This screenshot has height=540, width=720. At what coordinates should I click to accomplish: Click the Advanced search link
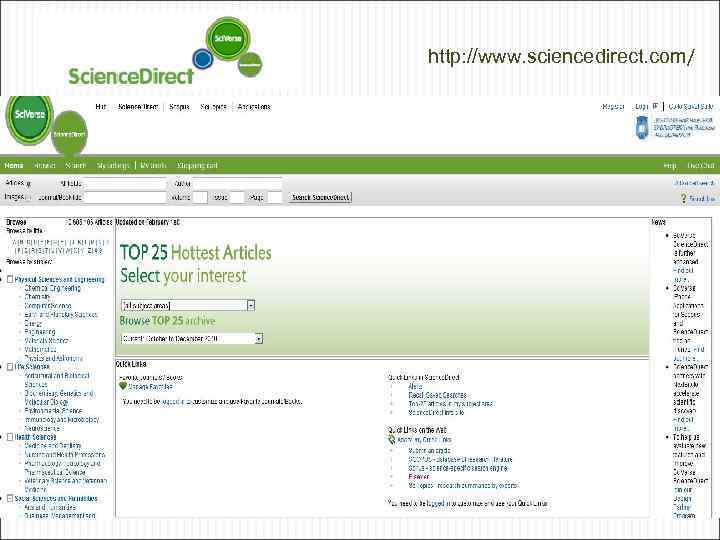(695, 183)
